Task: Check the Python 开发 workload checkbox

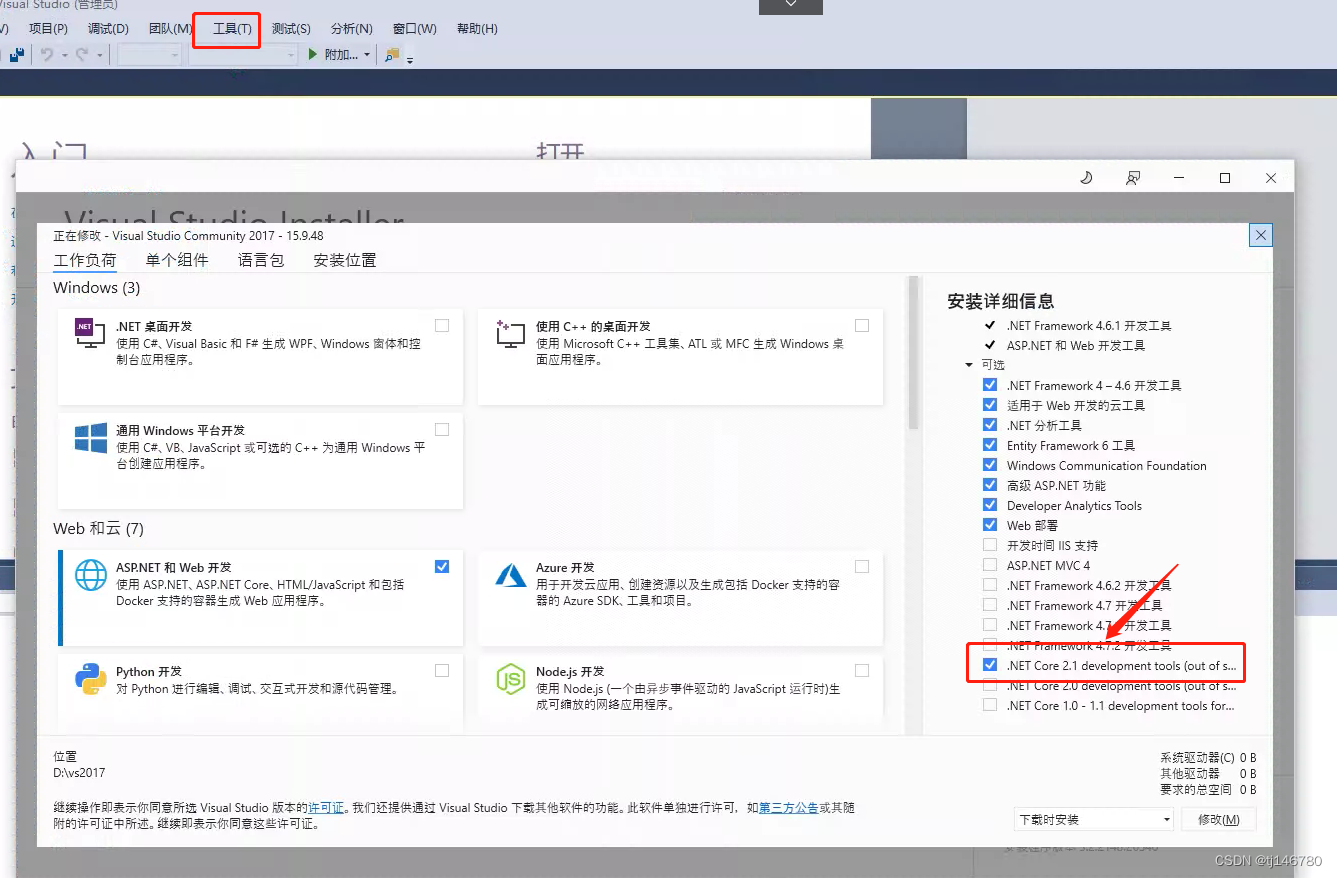Action: (442, 670)
